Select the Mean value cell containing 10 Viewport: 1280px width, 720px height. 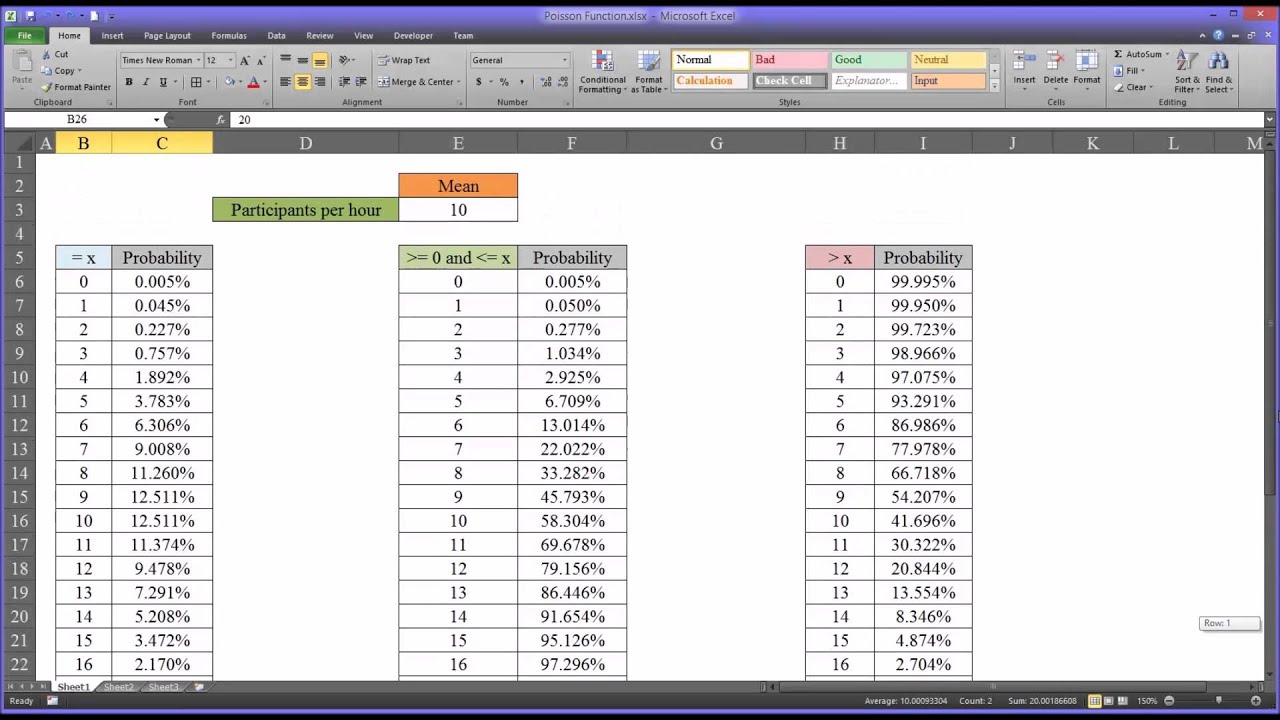[x=458, y=210]
